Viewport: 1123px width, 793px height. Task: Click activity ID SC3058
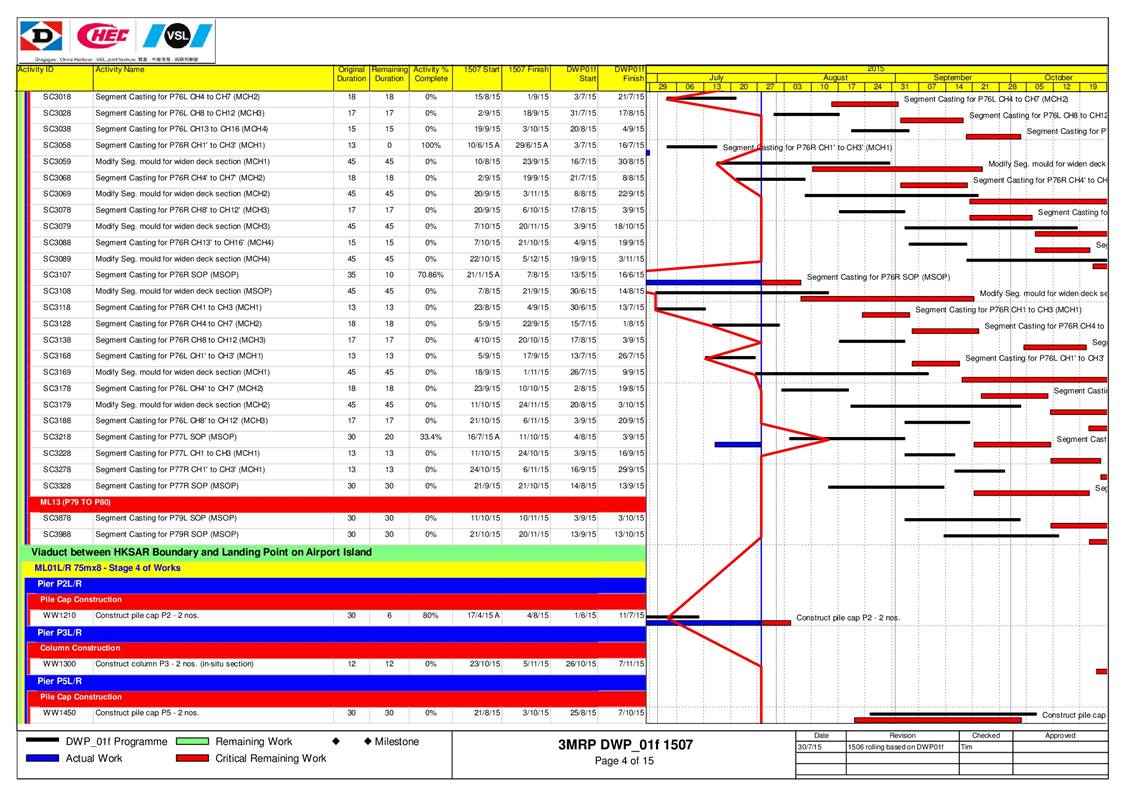57,145
